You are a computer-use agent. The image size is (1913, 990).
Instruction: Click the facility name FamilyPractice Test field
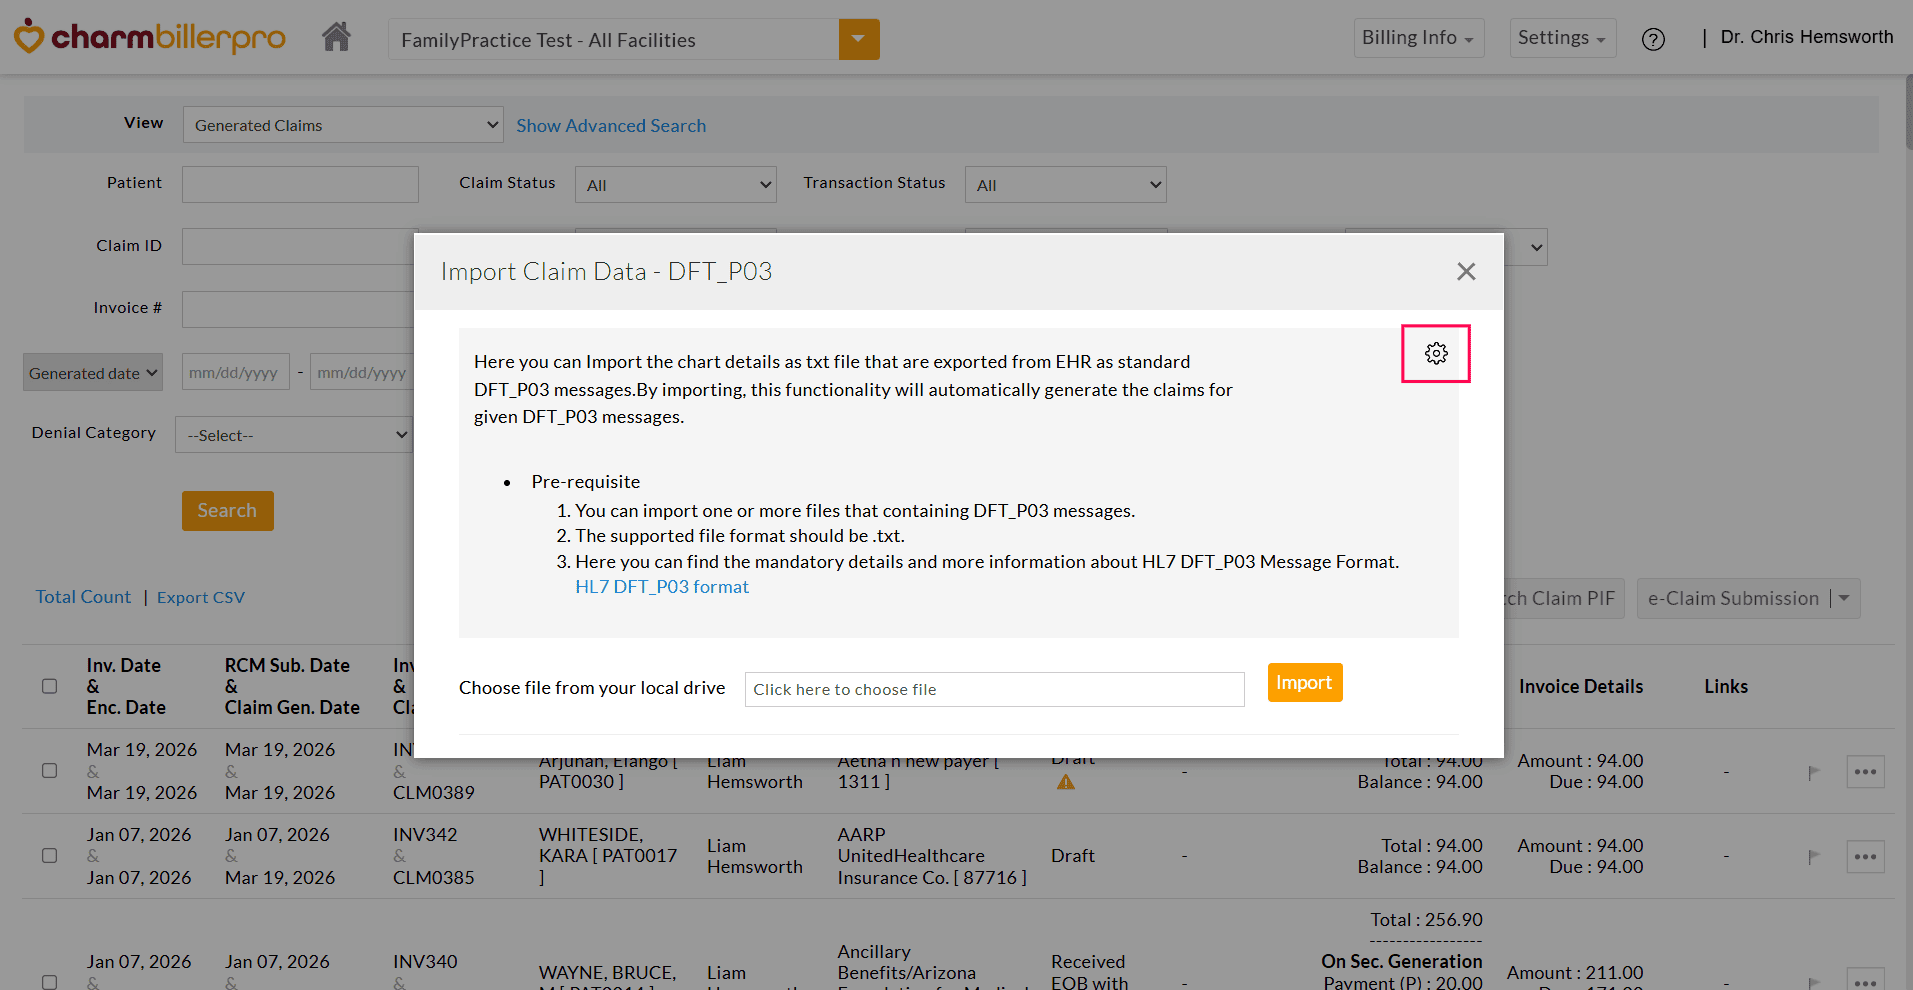pyautogui.click(x=613, y=39)
